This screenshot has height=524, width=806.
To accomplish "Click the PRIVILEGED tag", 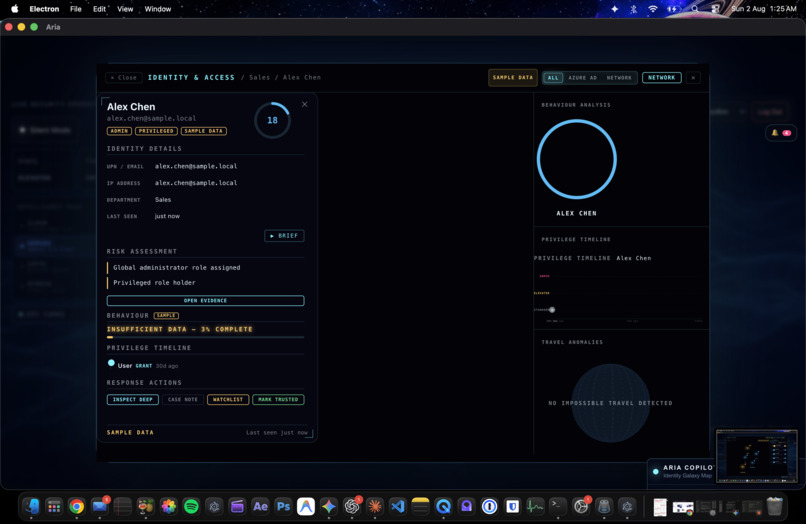I will (156, 131).
